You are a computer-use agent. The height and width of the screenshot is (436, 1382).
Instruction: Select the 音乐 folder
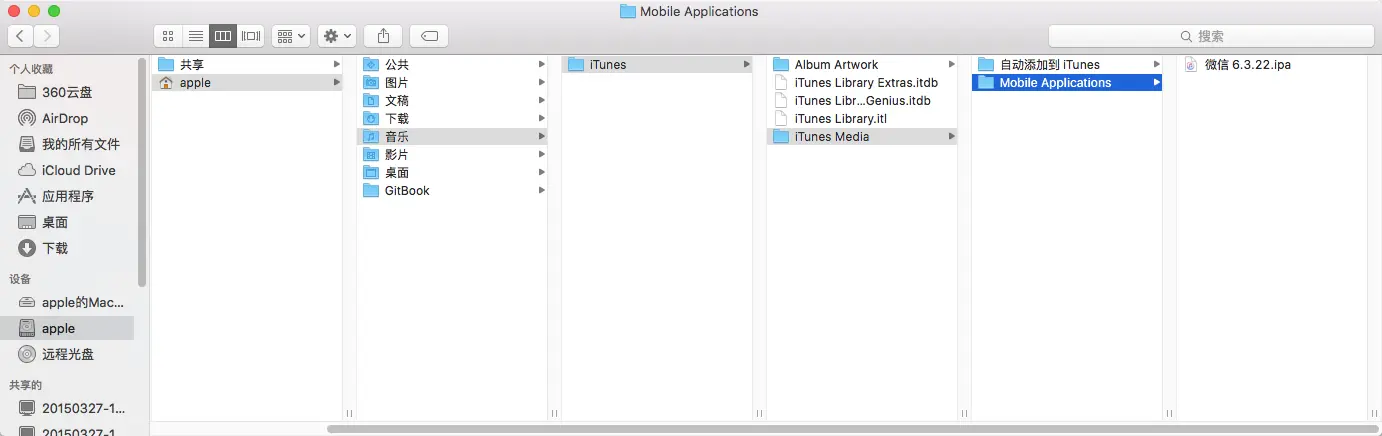452,136
